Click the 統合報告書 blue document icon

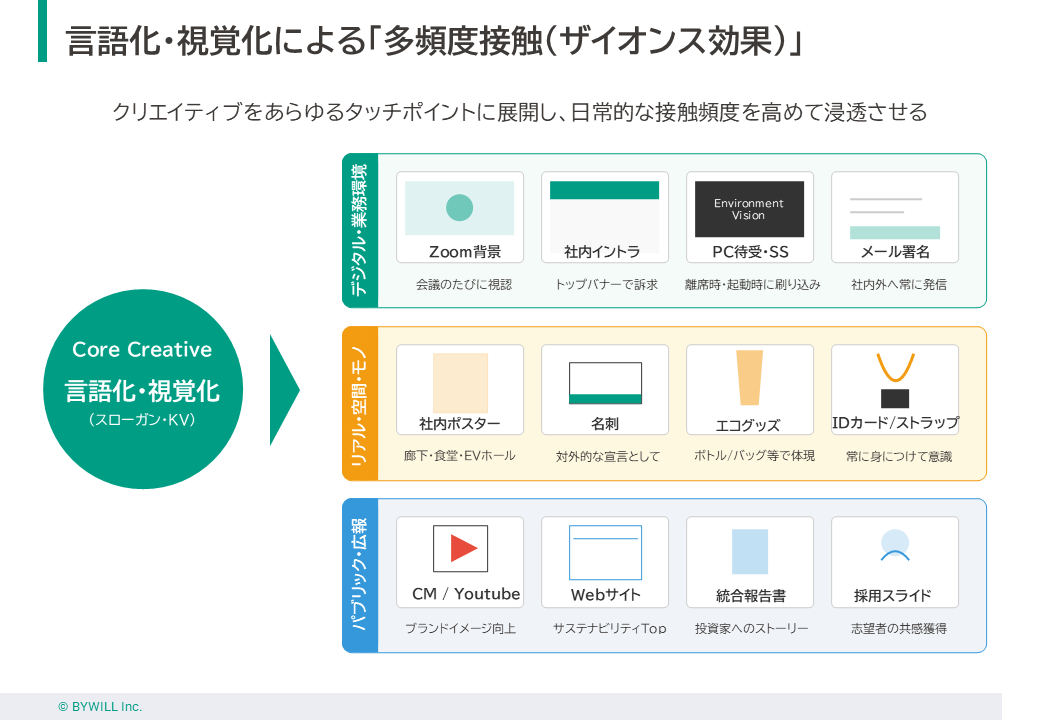(749, 551)
